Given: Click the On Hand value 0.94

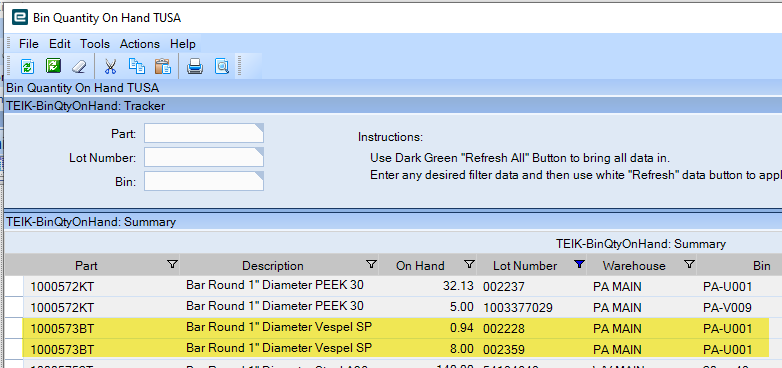Looking at the screenshot, I should pyautogui.click(x=461, y=329).
